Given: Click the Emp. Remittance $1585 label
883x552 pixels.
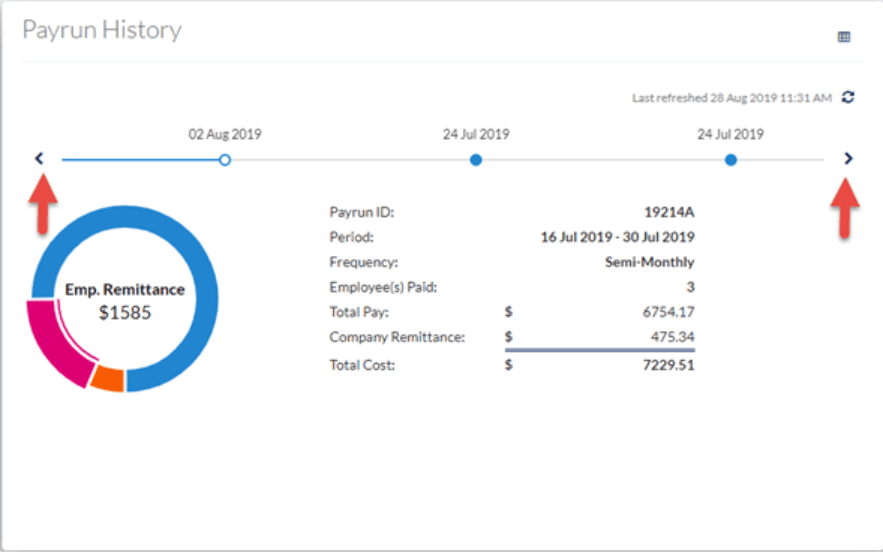Looking at the screenshot, I should [125, 301].
